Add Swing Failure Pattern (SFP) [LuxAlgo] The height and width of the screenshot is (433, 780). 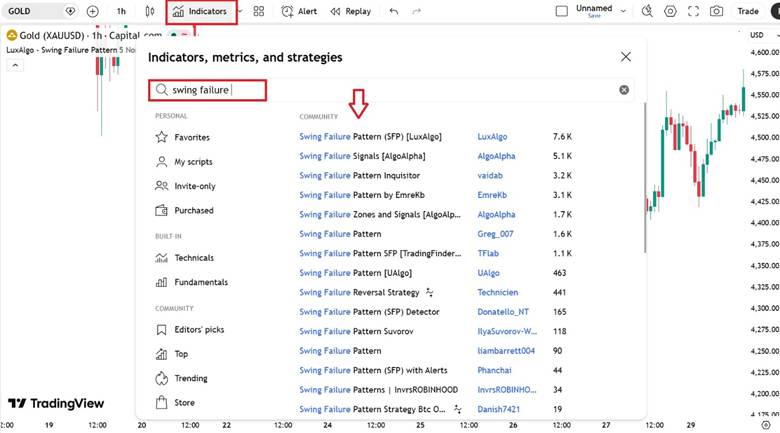[x=370, y=136]
